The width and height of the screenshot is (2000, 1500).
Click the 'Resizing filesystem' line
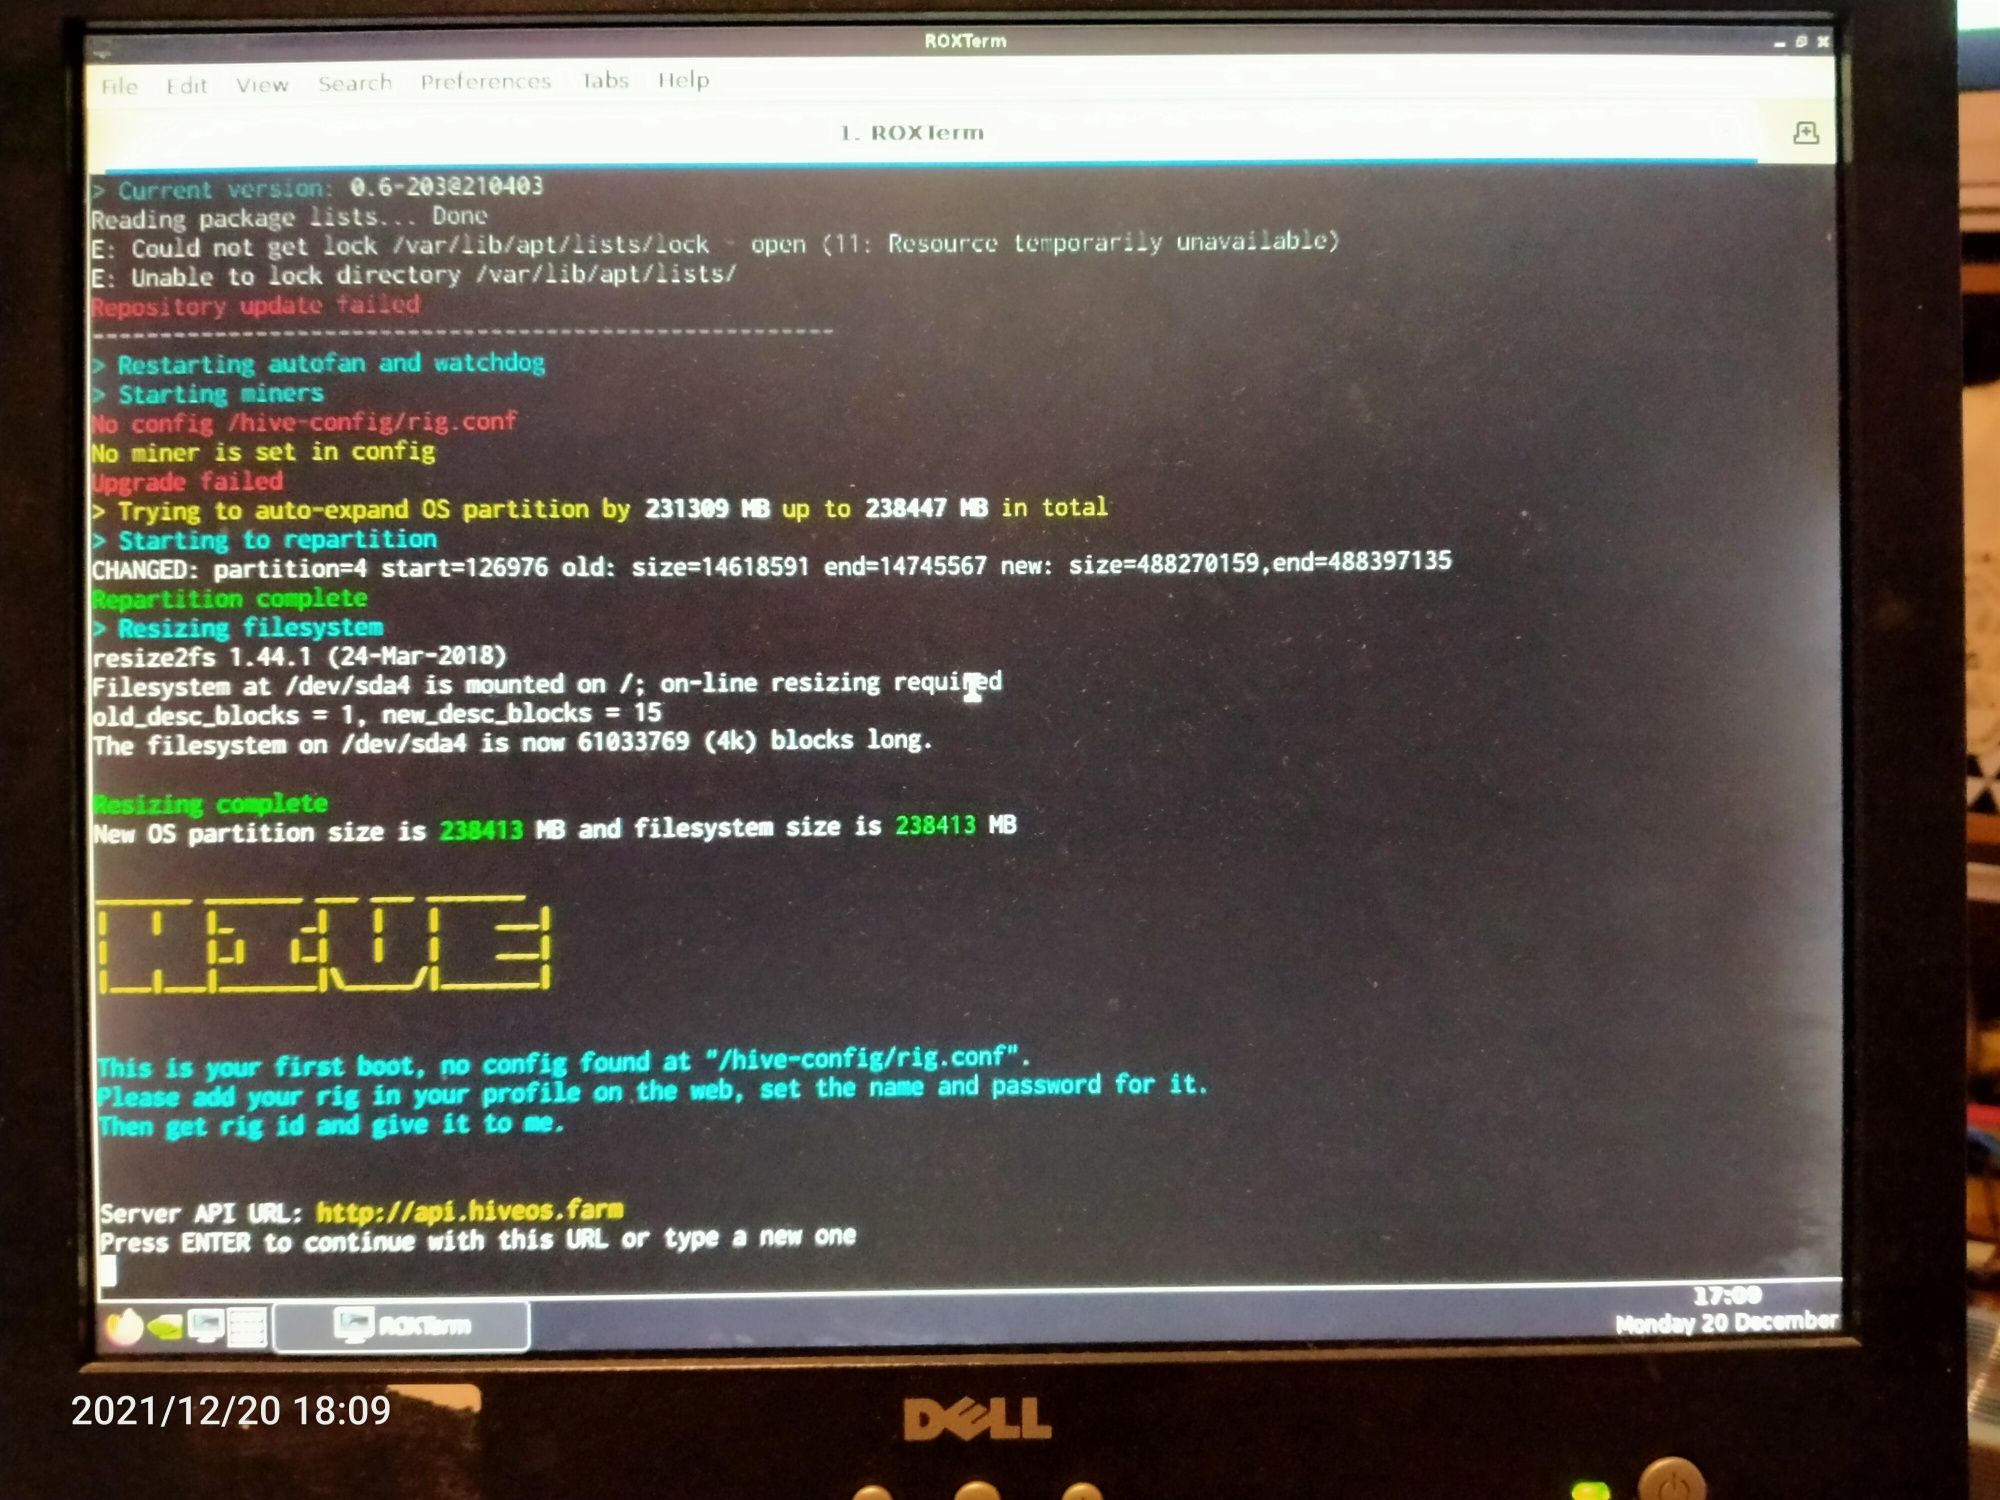pyautogui.click(x=238, y=628)
